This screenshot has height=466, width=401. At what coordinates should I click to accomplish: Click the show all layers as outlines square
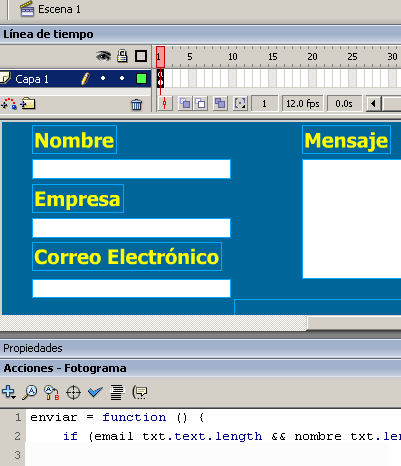pos(141,56)
